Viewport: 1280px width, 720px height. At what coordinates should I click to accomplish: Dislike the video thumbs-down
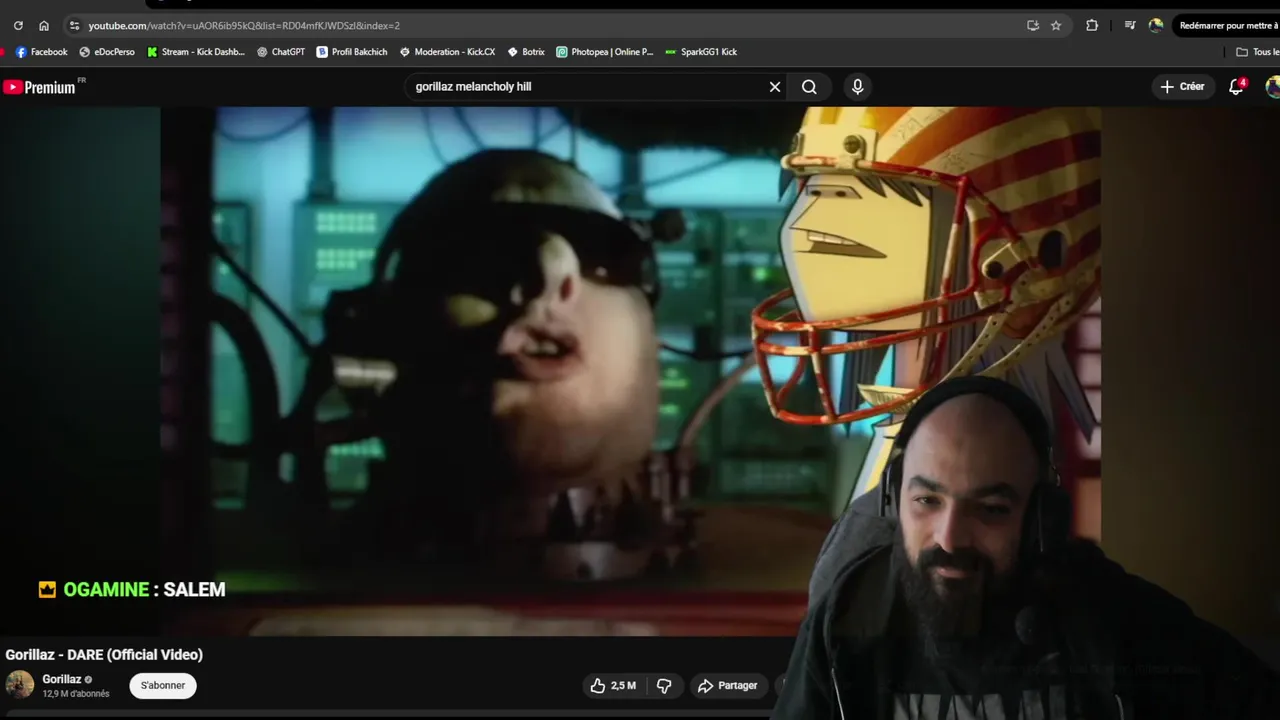pyautogui.click(x=664, y=686)
